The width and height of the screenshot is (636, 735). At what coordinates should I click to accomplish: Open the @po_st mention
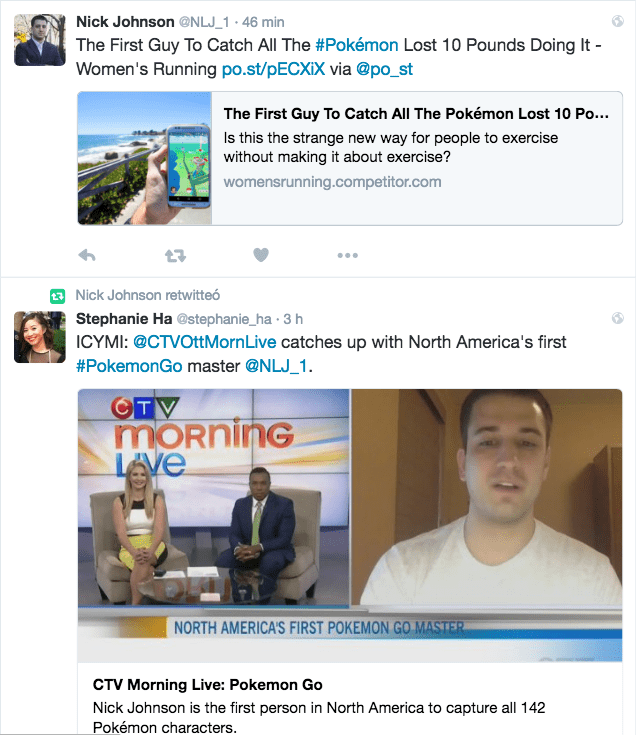pos(384,69)
